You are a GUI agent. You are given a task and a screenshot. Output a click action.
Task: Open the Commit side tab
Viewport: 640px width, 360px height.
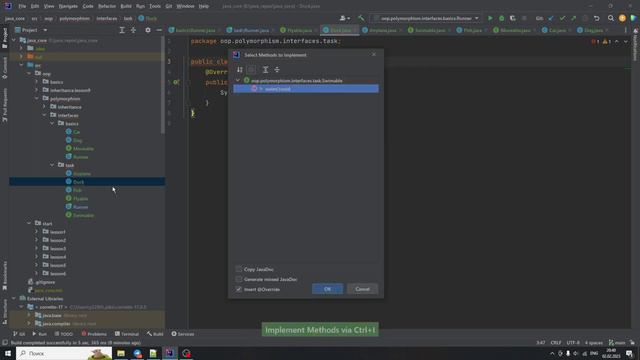[x=4, y=68]
